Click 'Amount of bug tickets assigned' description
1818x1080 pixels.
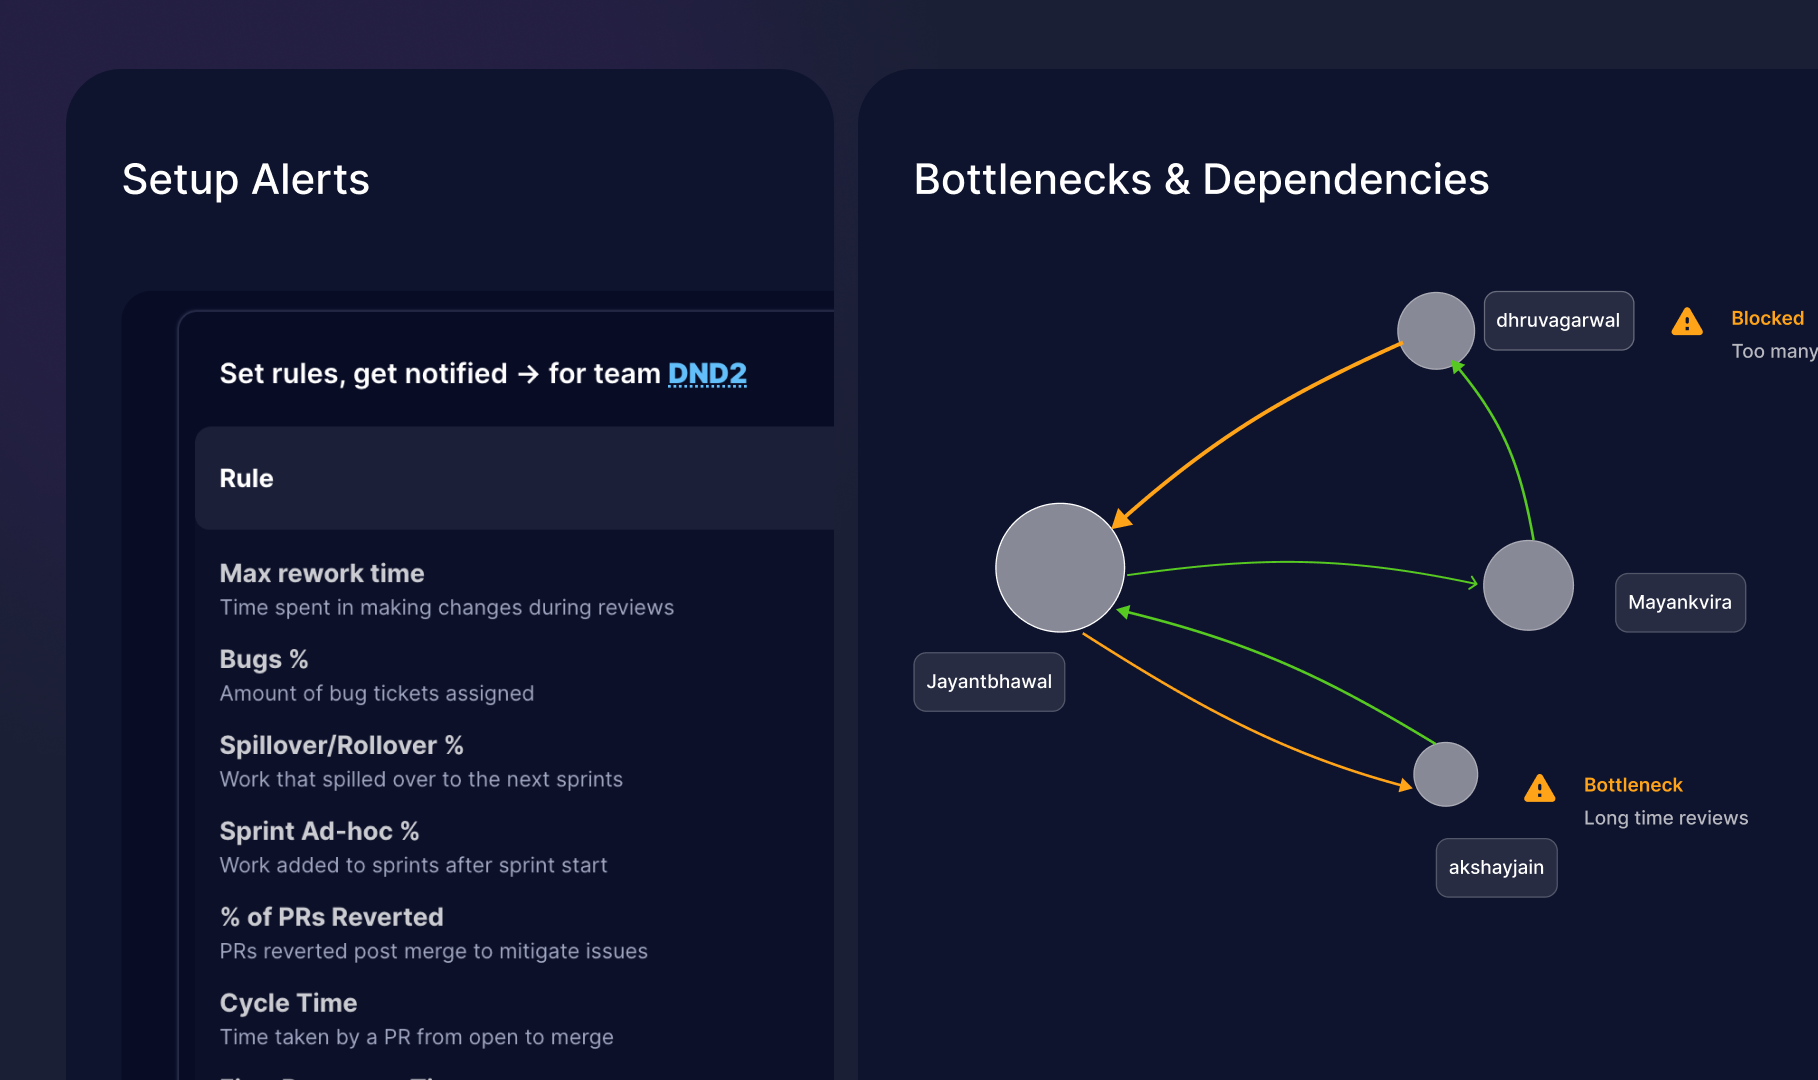[x=377, y=694]
